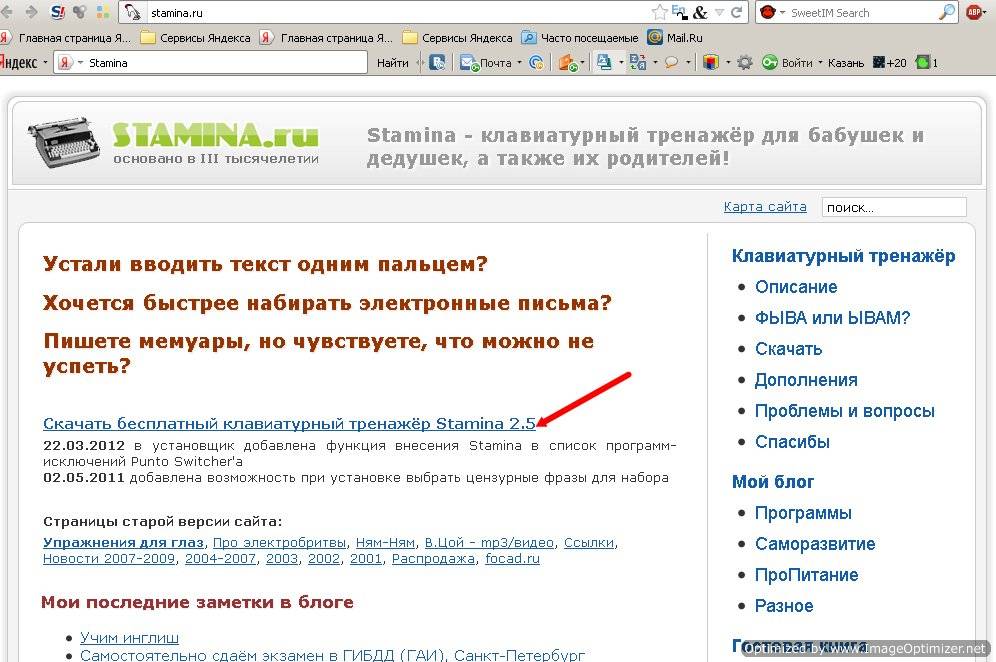Click the site identity icon in address bar
The image size is (996, 662).
(x=132, y=12)
